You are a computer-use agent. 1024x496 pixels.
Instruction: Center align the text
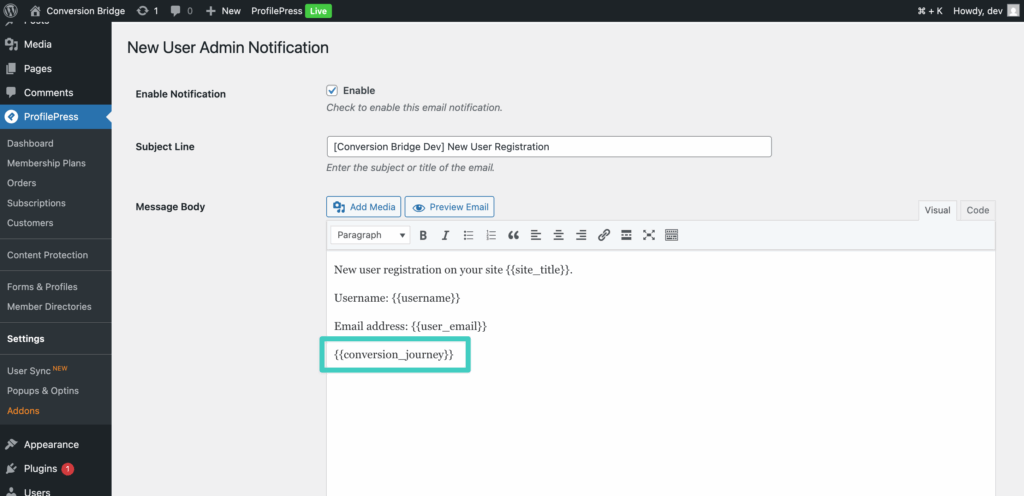tap(558, 236)
